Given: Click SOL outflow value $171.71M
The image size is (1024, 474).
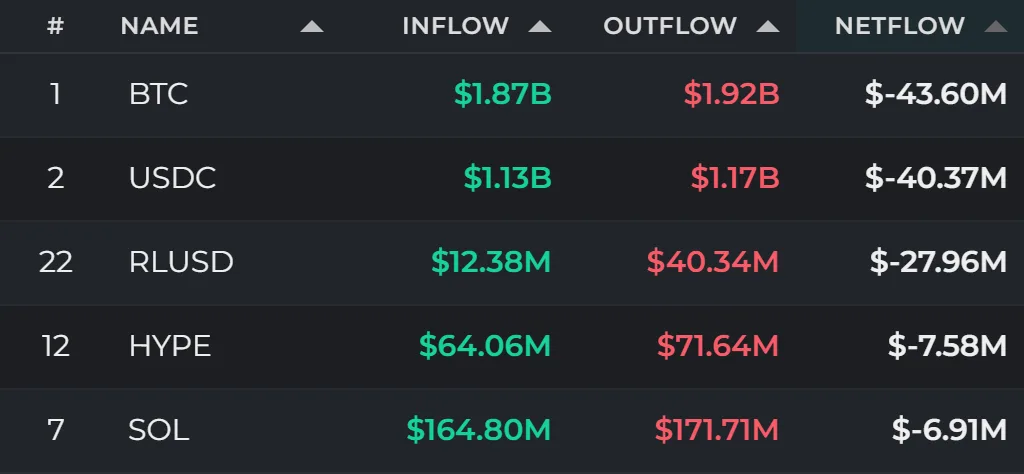Looking at the screenshot, I should [717, 430].
